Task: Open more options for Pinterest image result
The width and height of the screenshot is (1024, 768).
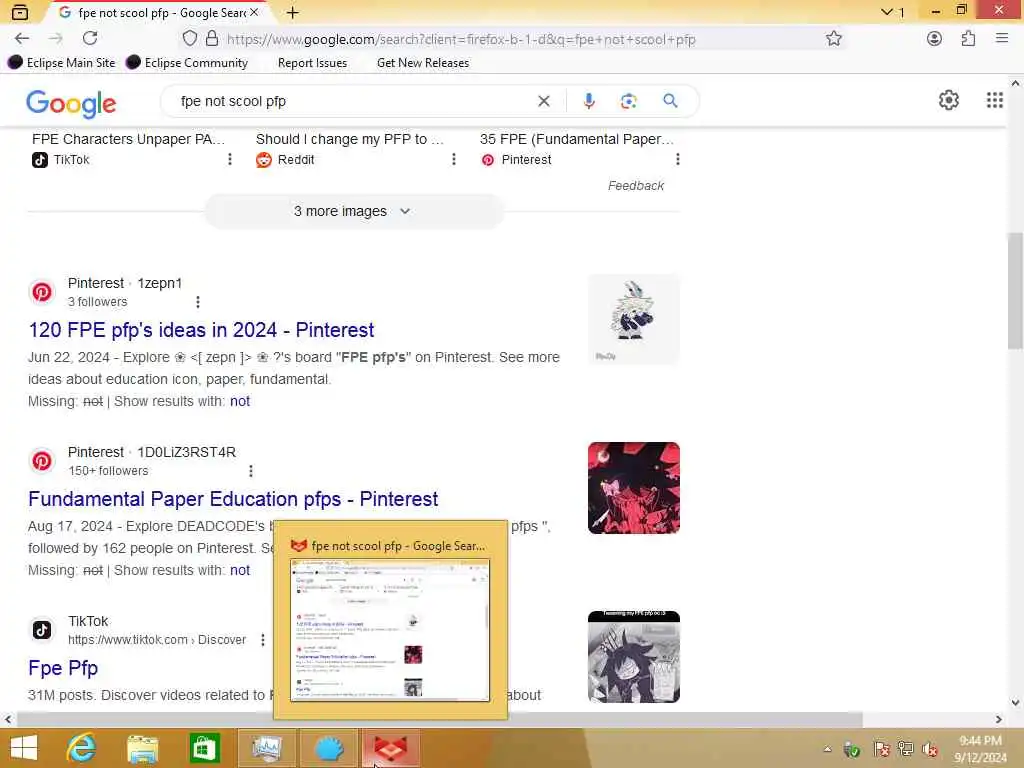Action: [x=677, y=159]
